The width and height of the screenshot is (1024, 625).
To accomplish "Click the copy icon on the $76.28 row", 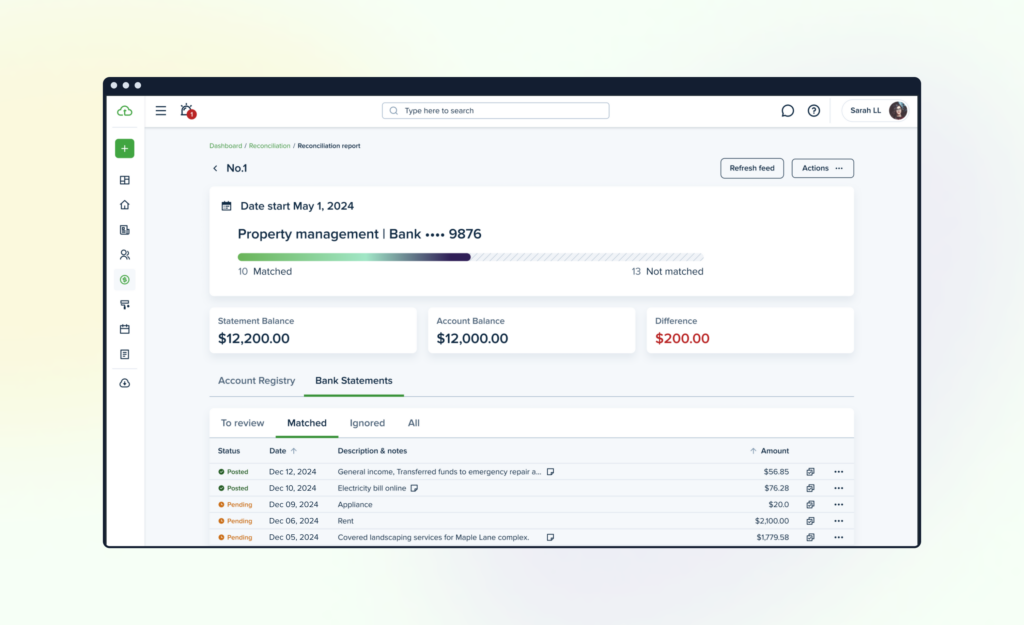I will pos(810,488).
